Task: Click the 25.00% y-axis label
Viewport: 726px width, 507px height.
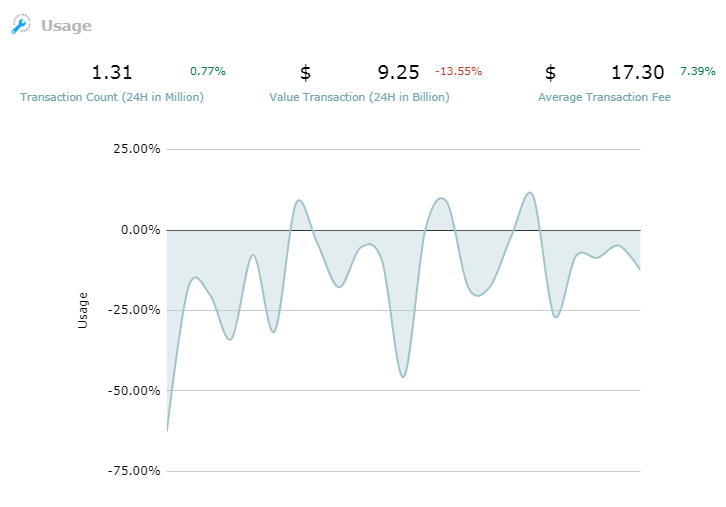Action: pyautogui.click(x=137, y=149)
